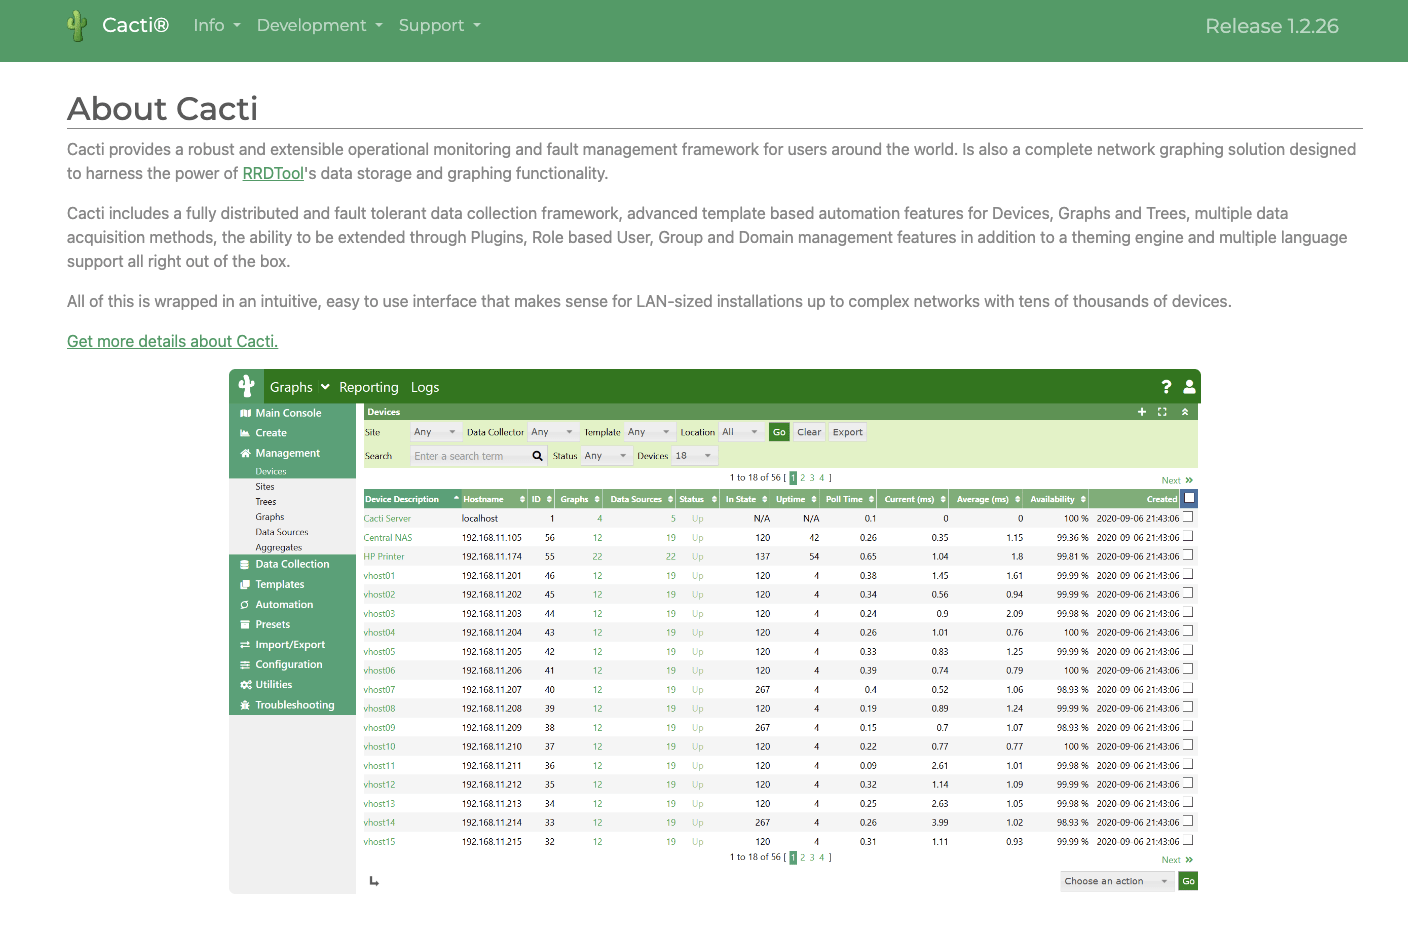Screen dimensions: 1408x936
Task: Follow the RRDTool link
Action: click(273, 174)
